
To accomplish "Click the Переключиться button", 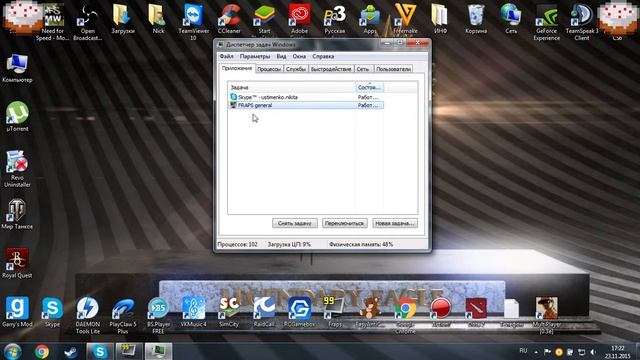I will [x=345, y=223].
